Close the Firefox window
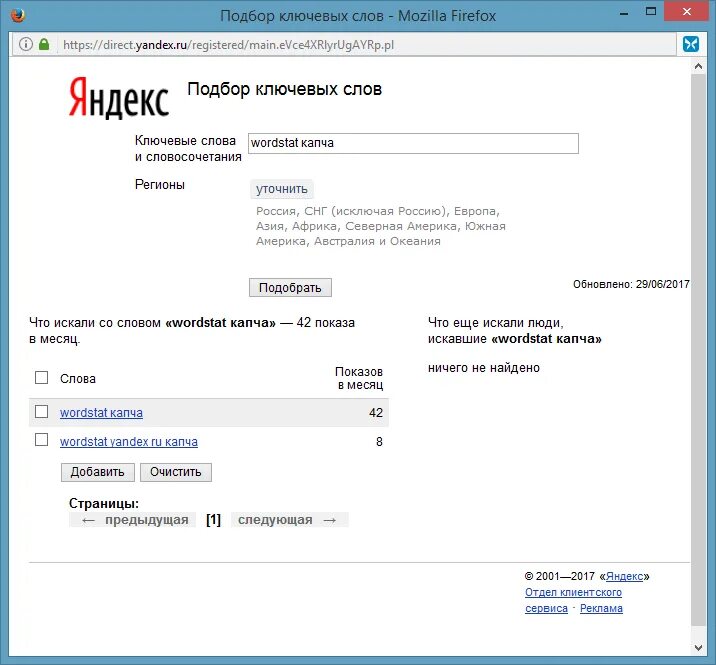Screen dimensions: 716x665 click(686, 12)
